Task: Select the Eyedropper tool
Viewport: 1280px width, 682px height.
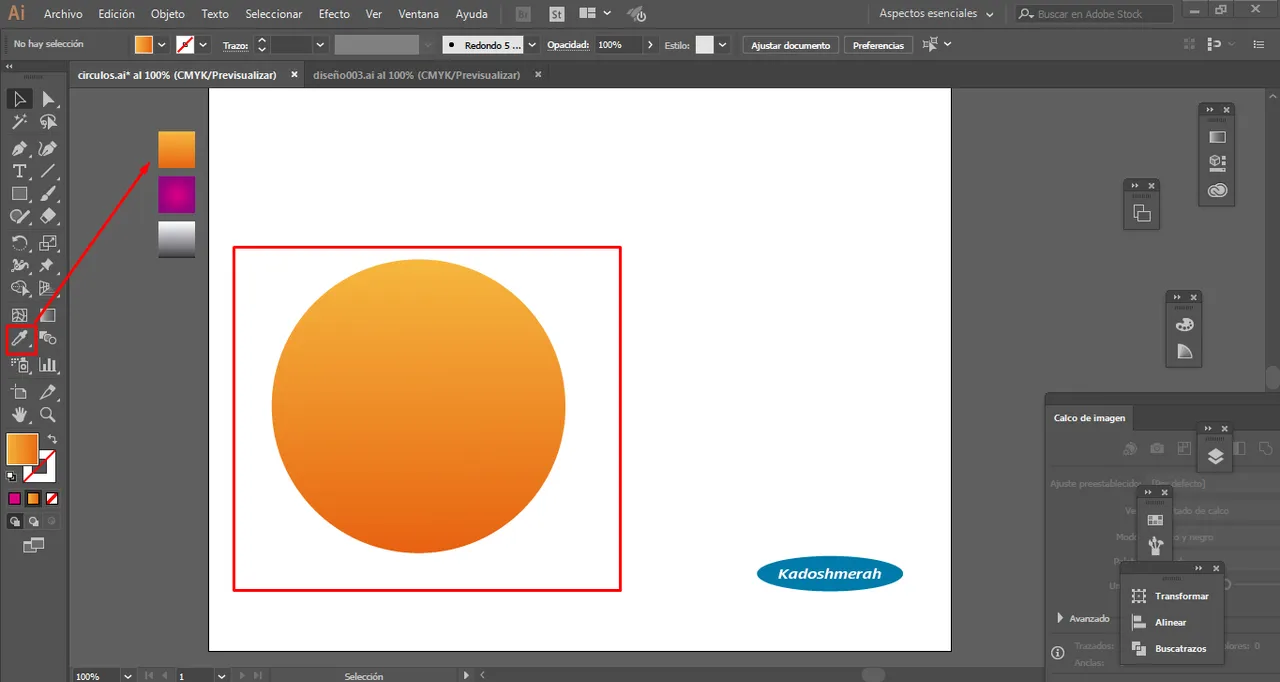Action: (19, 340)
